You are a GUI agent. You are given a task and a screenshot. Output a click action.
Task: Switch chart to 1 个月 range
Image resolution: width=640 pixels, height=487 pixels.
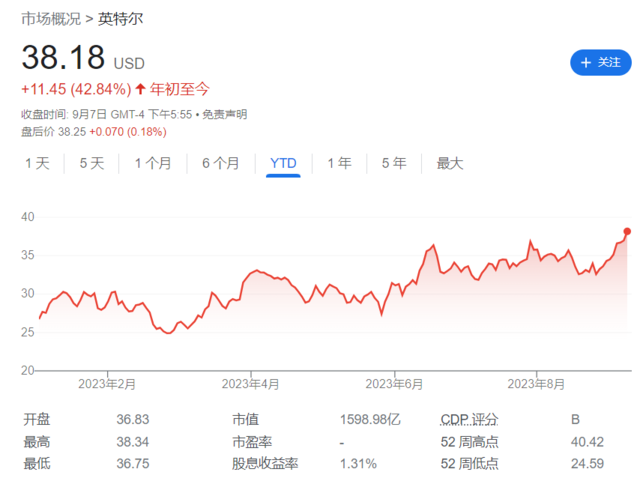[x=153, y=163]
